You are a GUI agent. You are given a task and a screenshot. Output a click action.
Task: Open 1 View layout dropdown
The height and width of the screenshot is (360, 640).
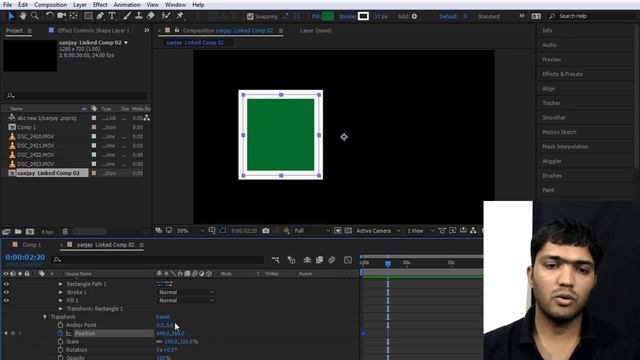point(420,231)
